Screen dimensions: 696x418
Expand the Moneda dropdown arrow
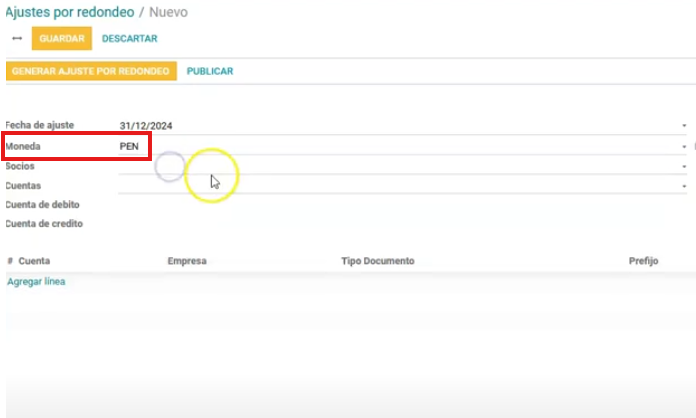pyautogui.click(x=684, y=146)
